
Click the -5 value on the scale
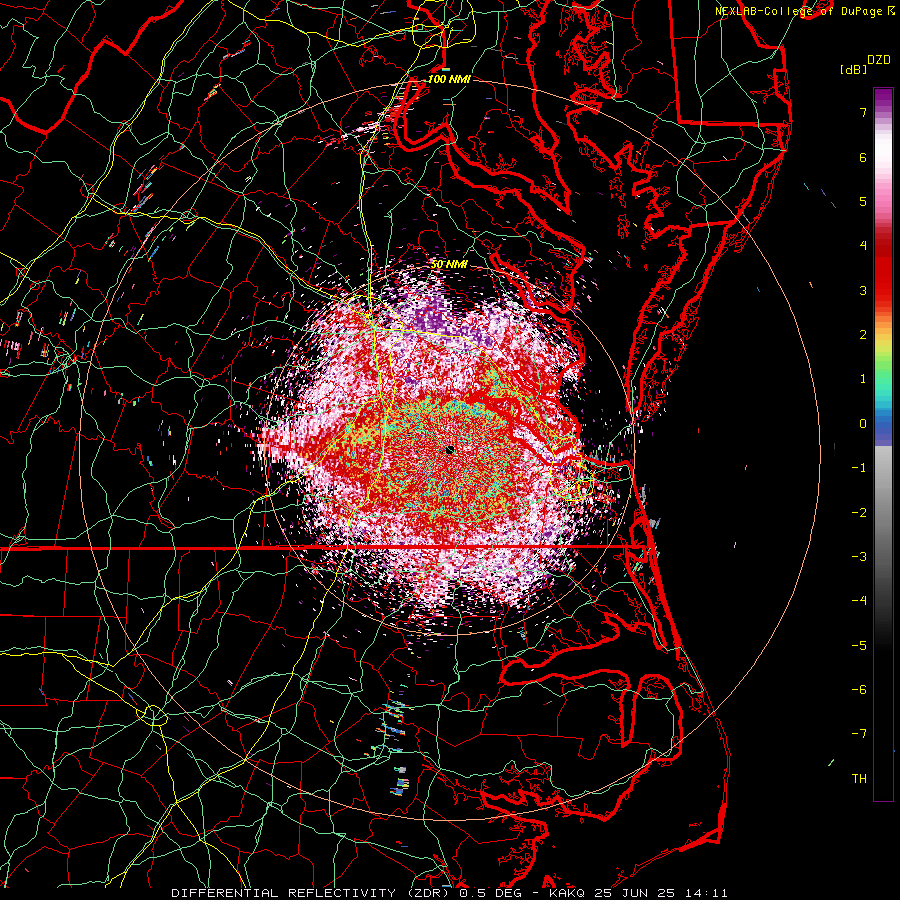click(859, 646)
